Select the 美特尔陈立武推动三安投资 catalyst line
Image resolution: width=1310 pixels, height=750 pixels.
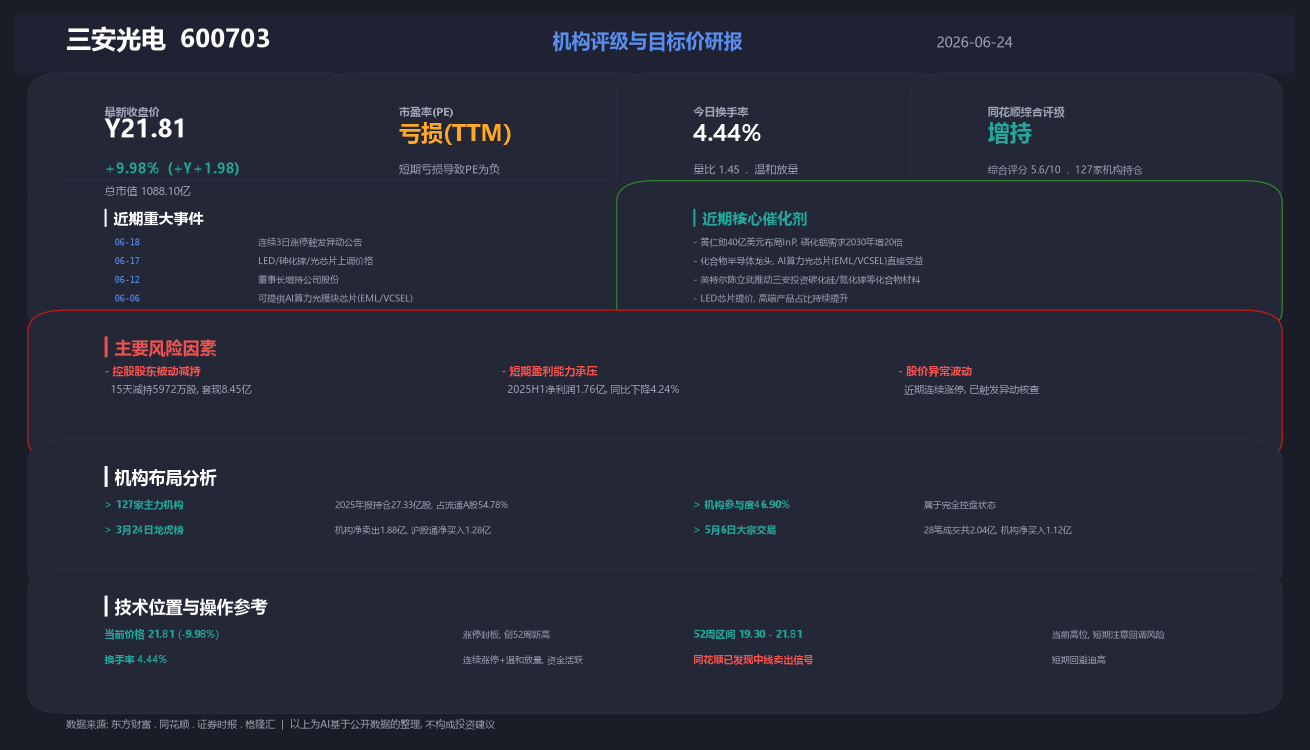coord(806,280)
